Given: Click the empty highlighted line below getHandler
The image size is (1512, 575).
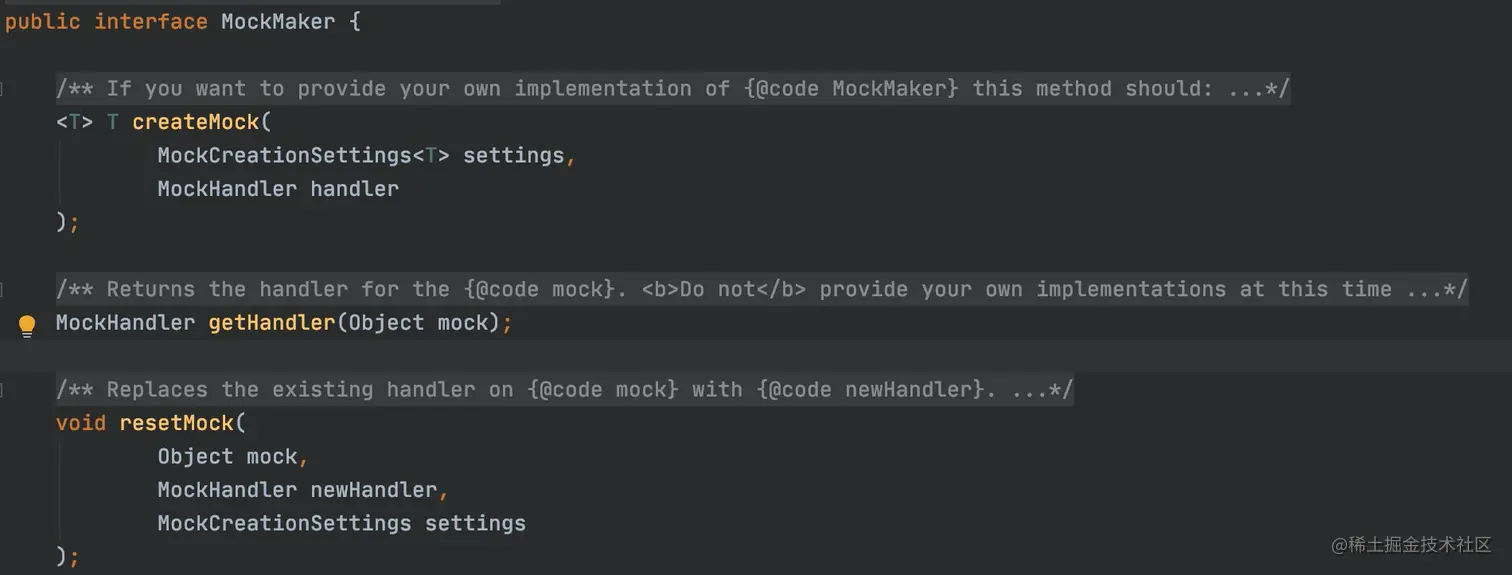Looking at the screenshot, I should point(756,356).
